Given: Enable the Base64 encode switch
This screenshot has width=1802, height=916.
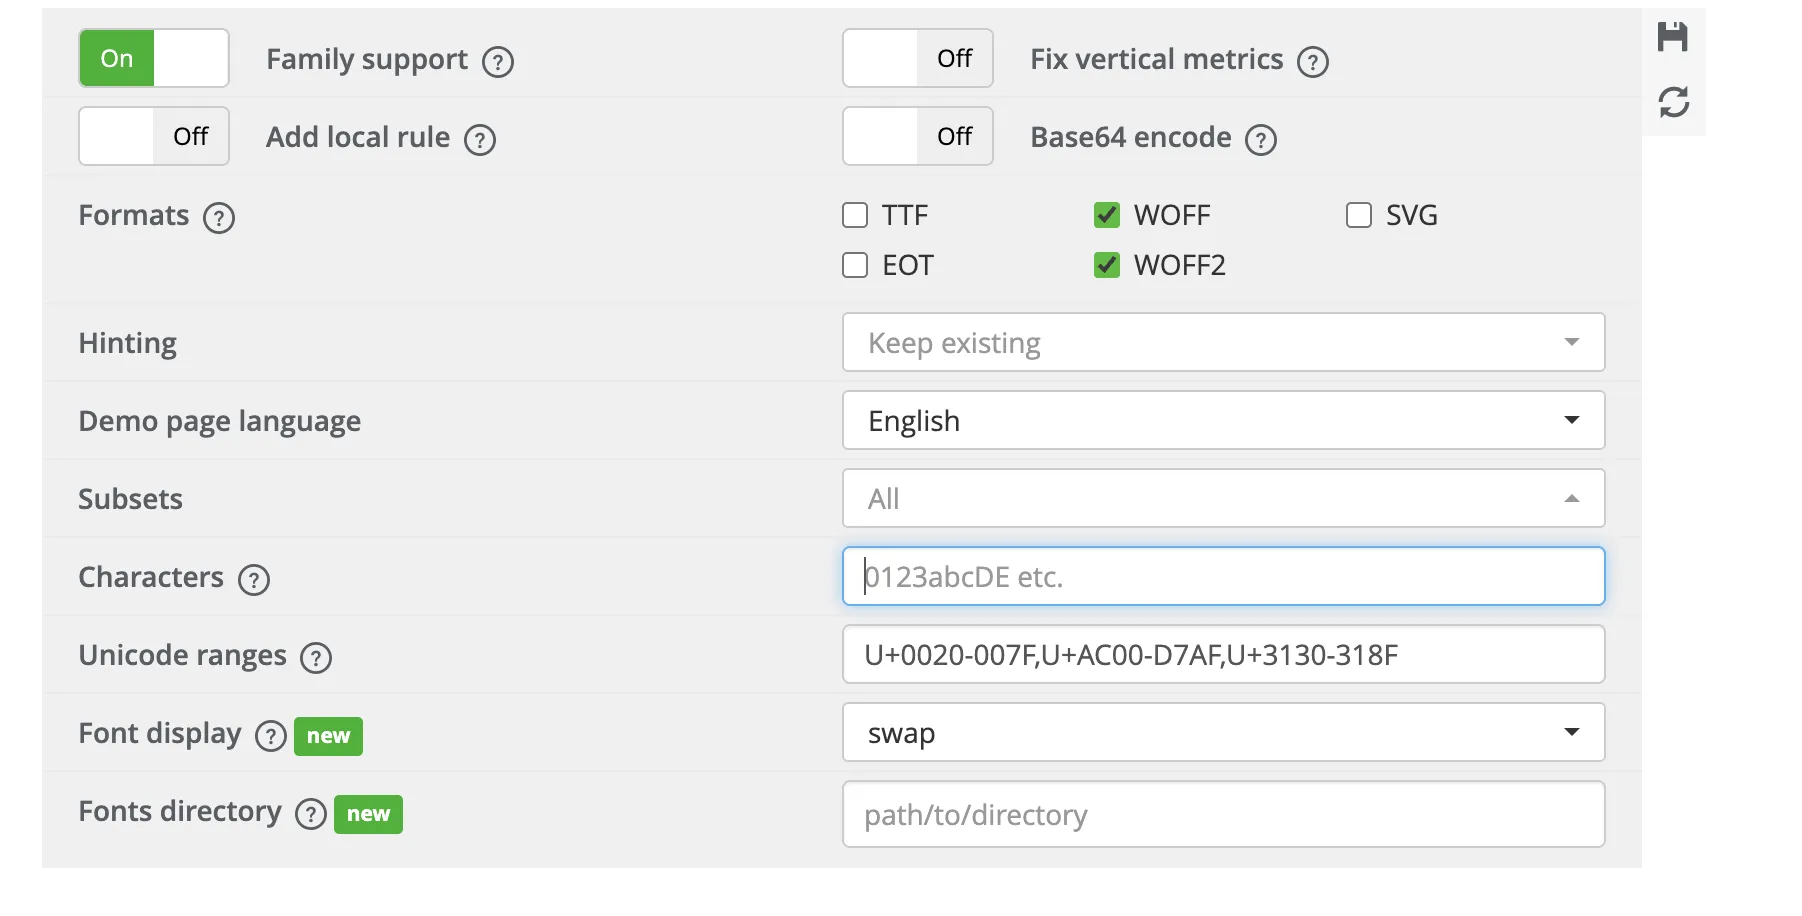Looking at the screenshot, I should [x=917, y=136].
